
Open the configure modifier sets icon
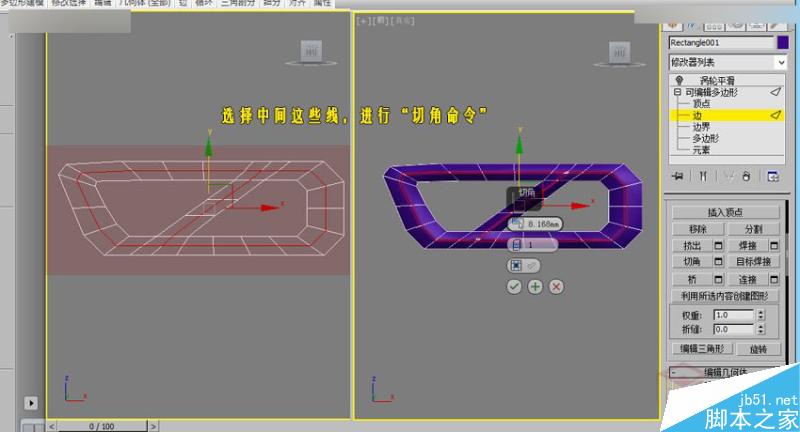[x=772, y=176]
